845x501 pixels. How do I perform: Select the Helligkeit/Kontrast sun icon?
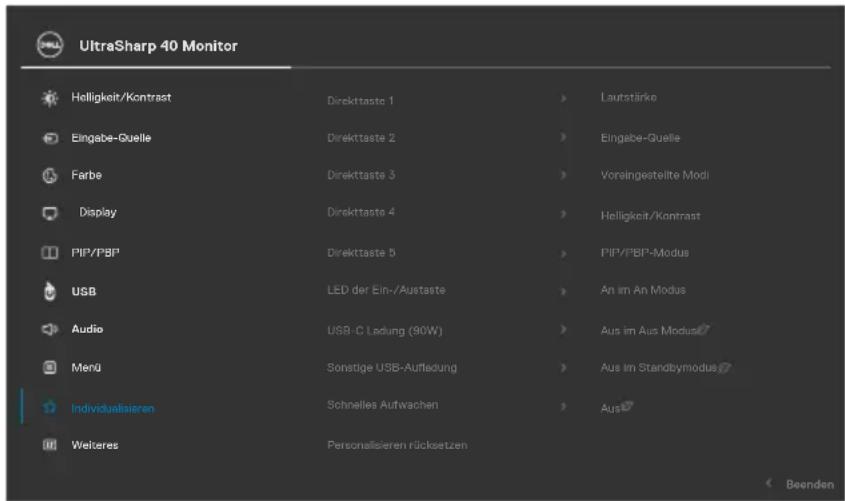point(50,99)
